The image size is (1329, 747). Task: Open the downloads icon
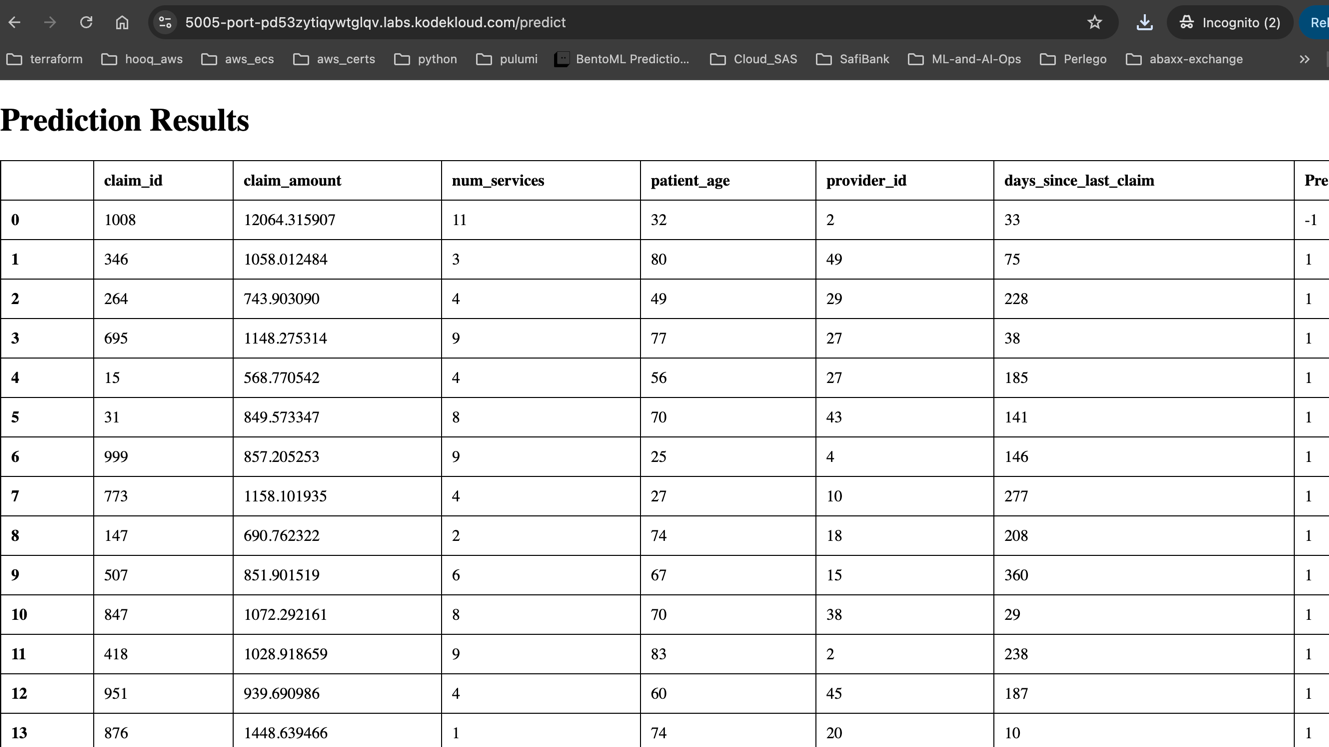pos(1144,22)
